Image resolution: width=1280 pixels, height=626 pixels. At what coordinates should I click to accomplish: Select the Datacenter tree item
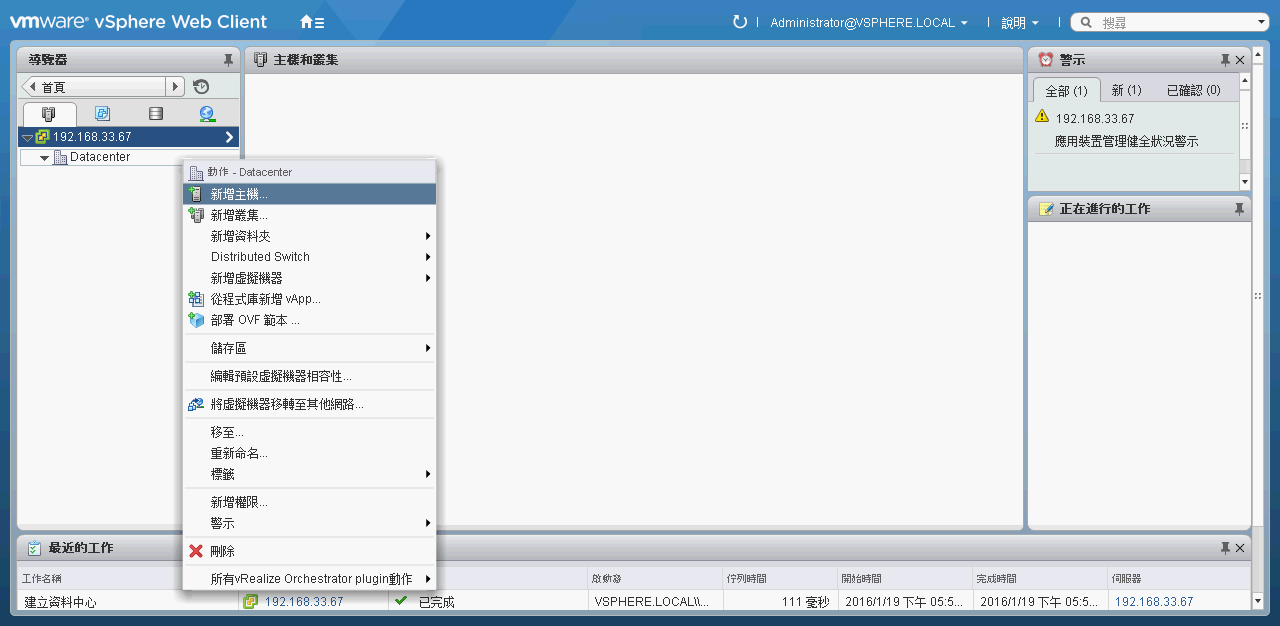[x=100, y=157]
